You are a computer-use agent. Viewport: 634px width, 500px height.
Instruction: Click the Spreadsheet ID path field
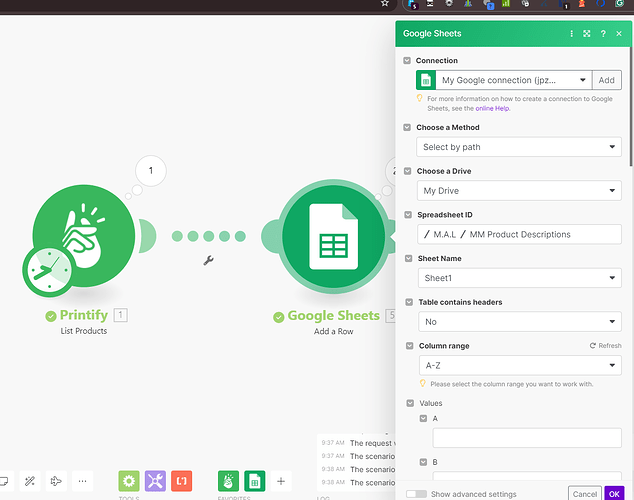(x=520, y=234)
